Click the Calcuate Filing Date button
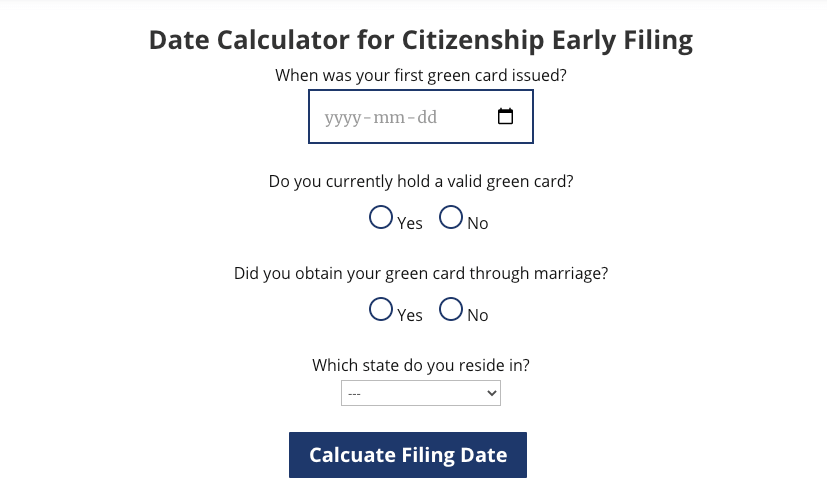Viewport: 827px width, 502px height. (x=408, y=455)
